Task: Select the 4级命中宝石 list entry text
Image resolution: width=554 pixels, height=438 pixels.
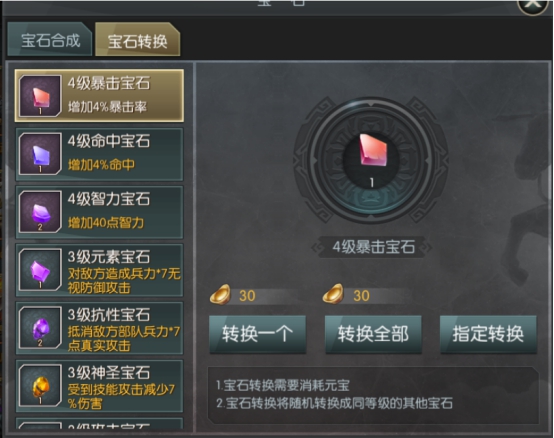Action: [x=109, y=141]
